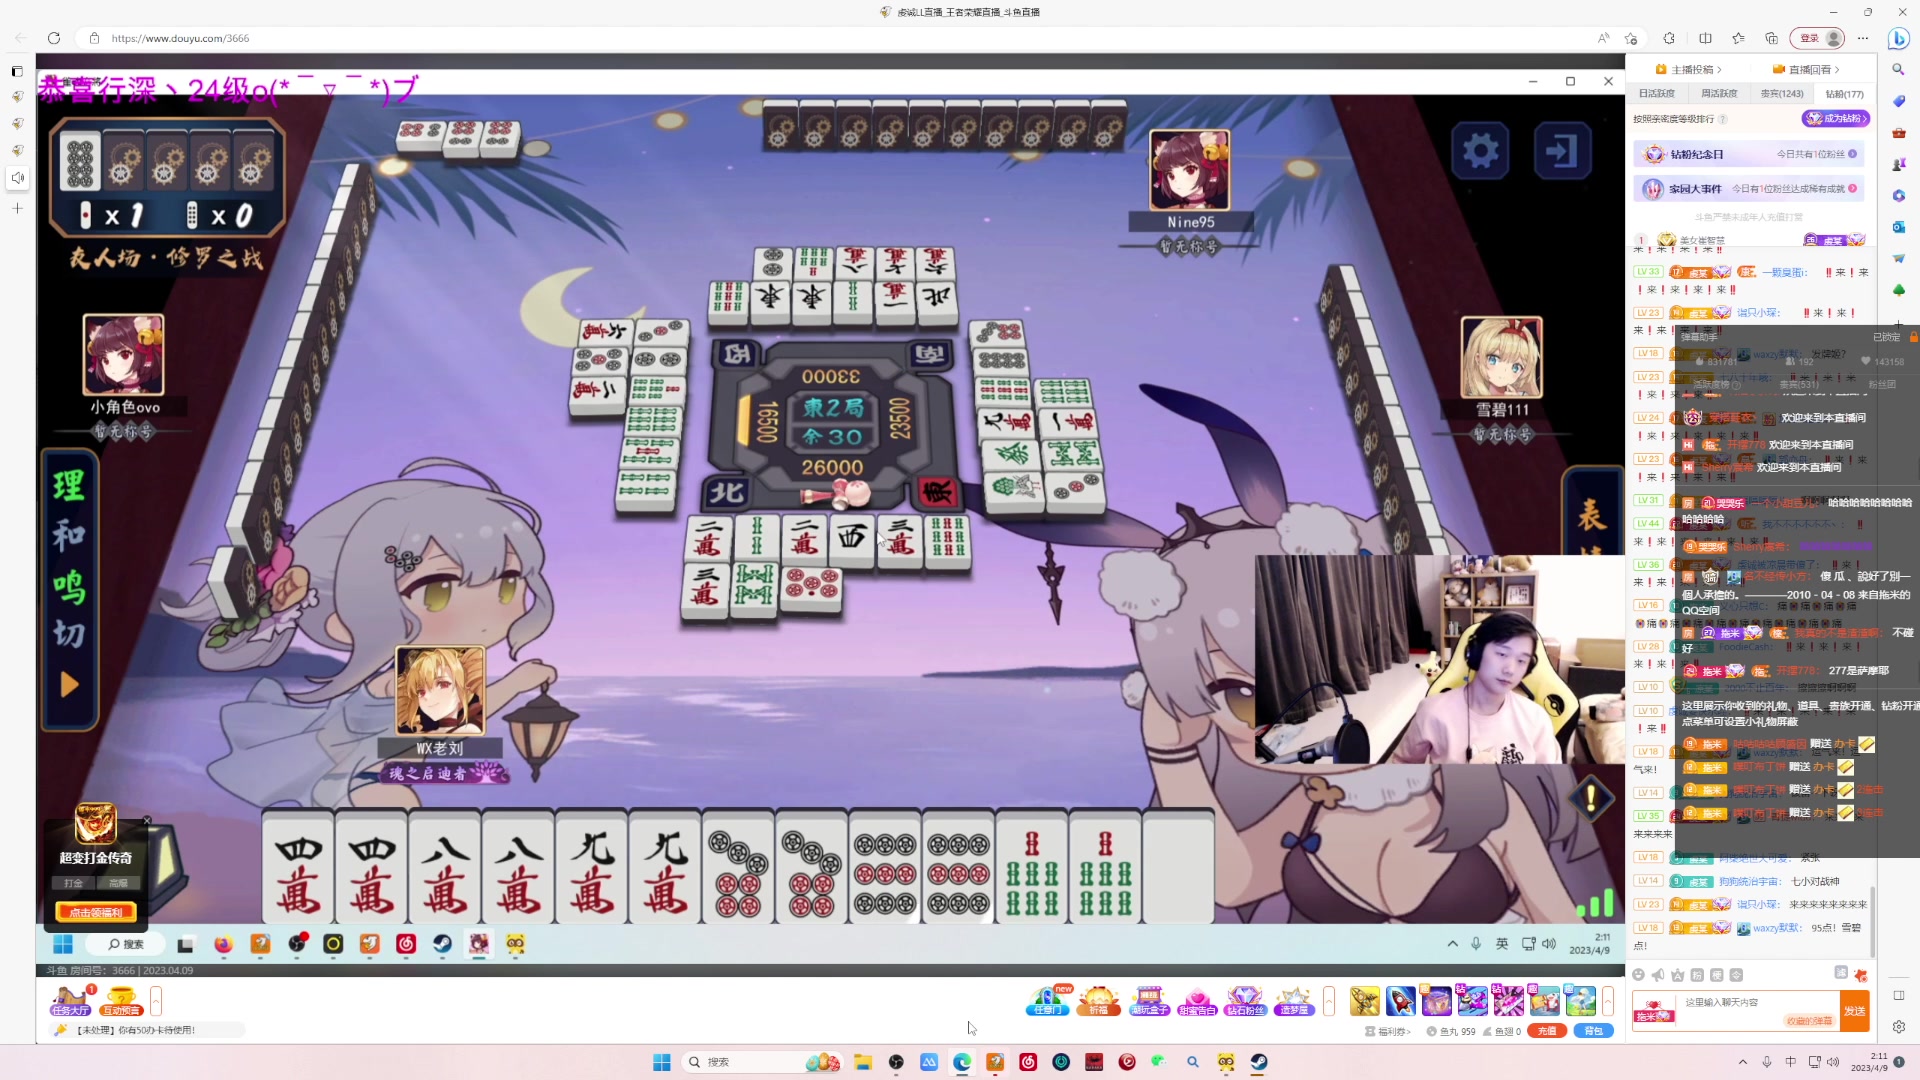Open the browser split screen view
Viewport: 1920px width, 1080px height.
(x=1706, y=38)
